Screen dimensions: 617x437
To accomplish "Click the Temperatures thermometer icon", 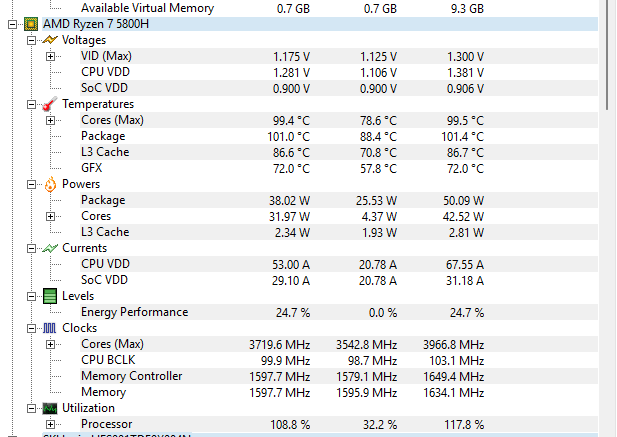I will pyautogui.click(x=50, y=104).
